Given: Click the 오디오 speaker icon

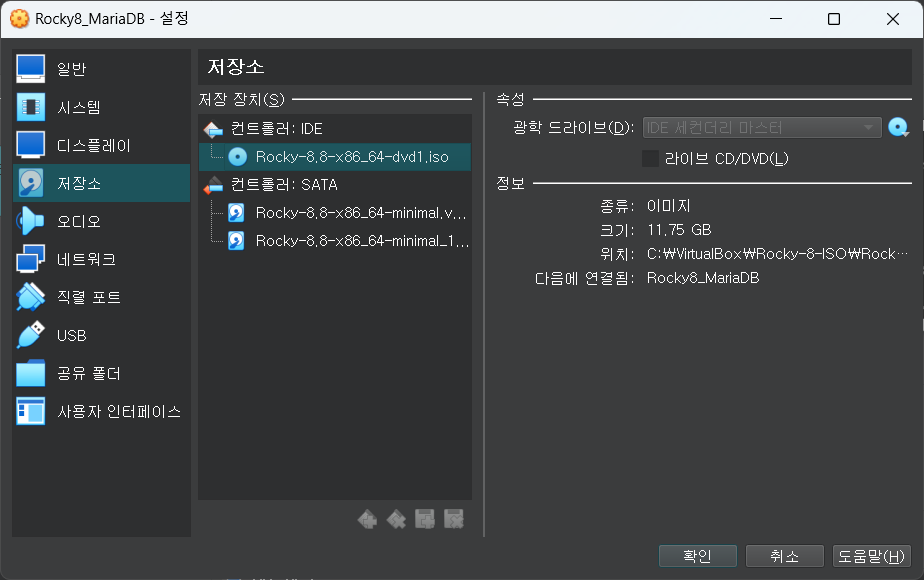Looking at the screenshot, I should click(31, 221).
